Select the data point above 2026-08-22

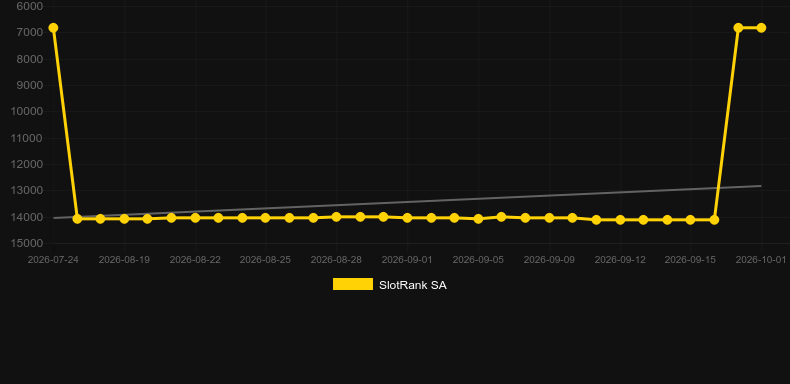195,218
